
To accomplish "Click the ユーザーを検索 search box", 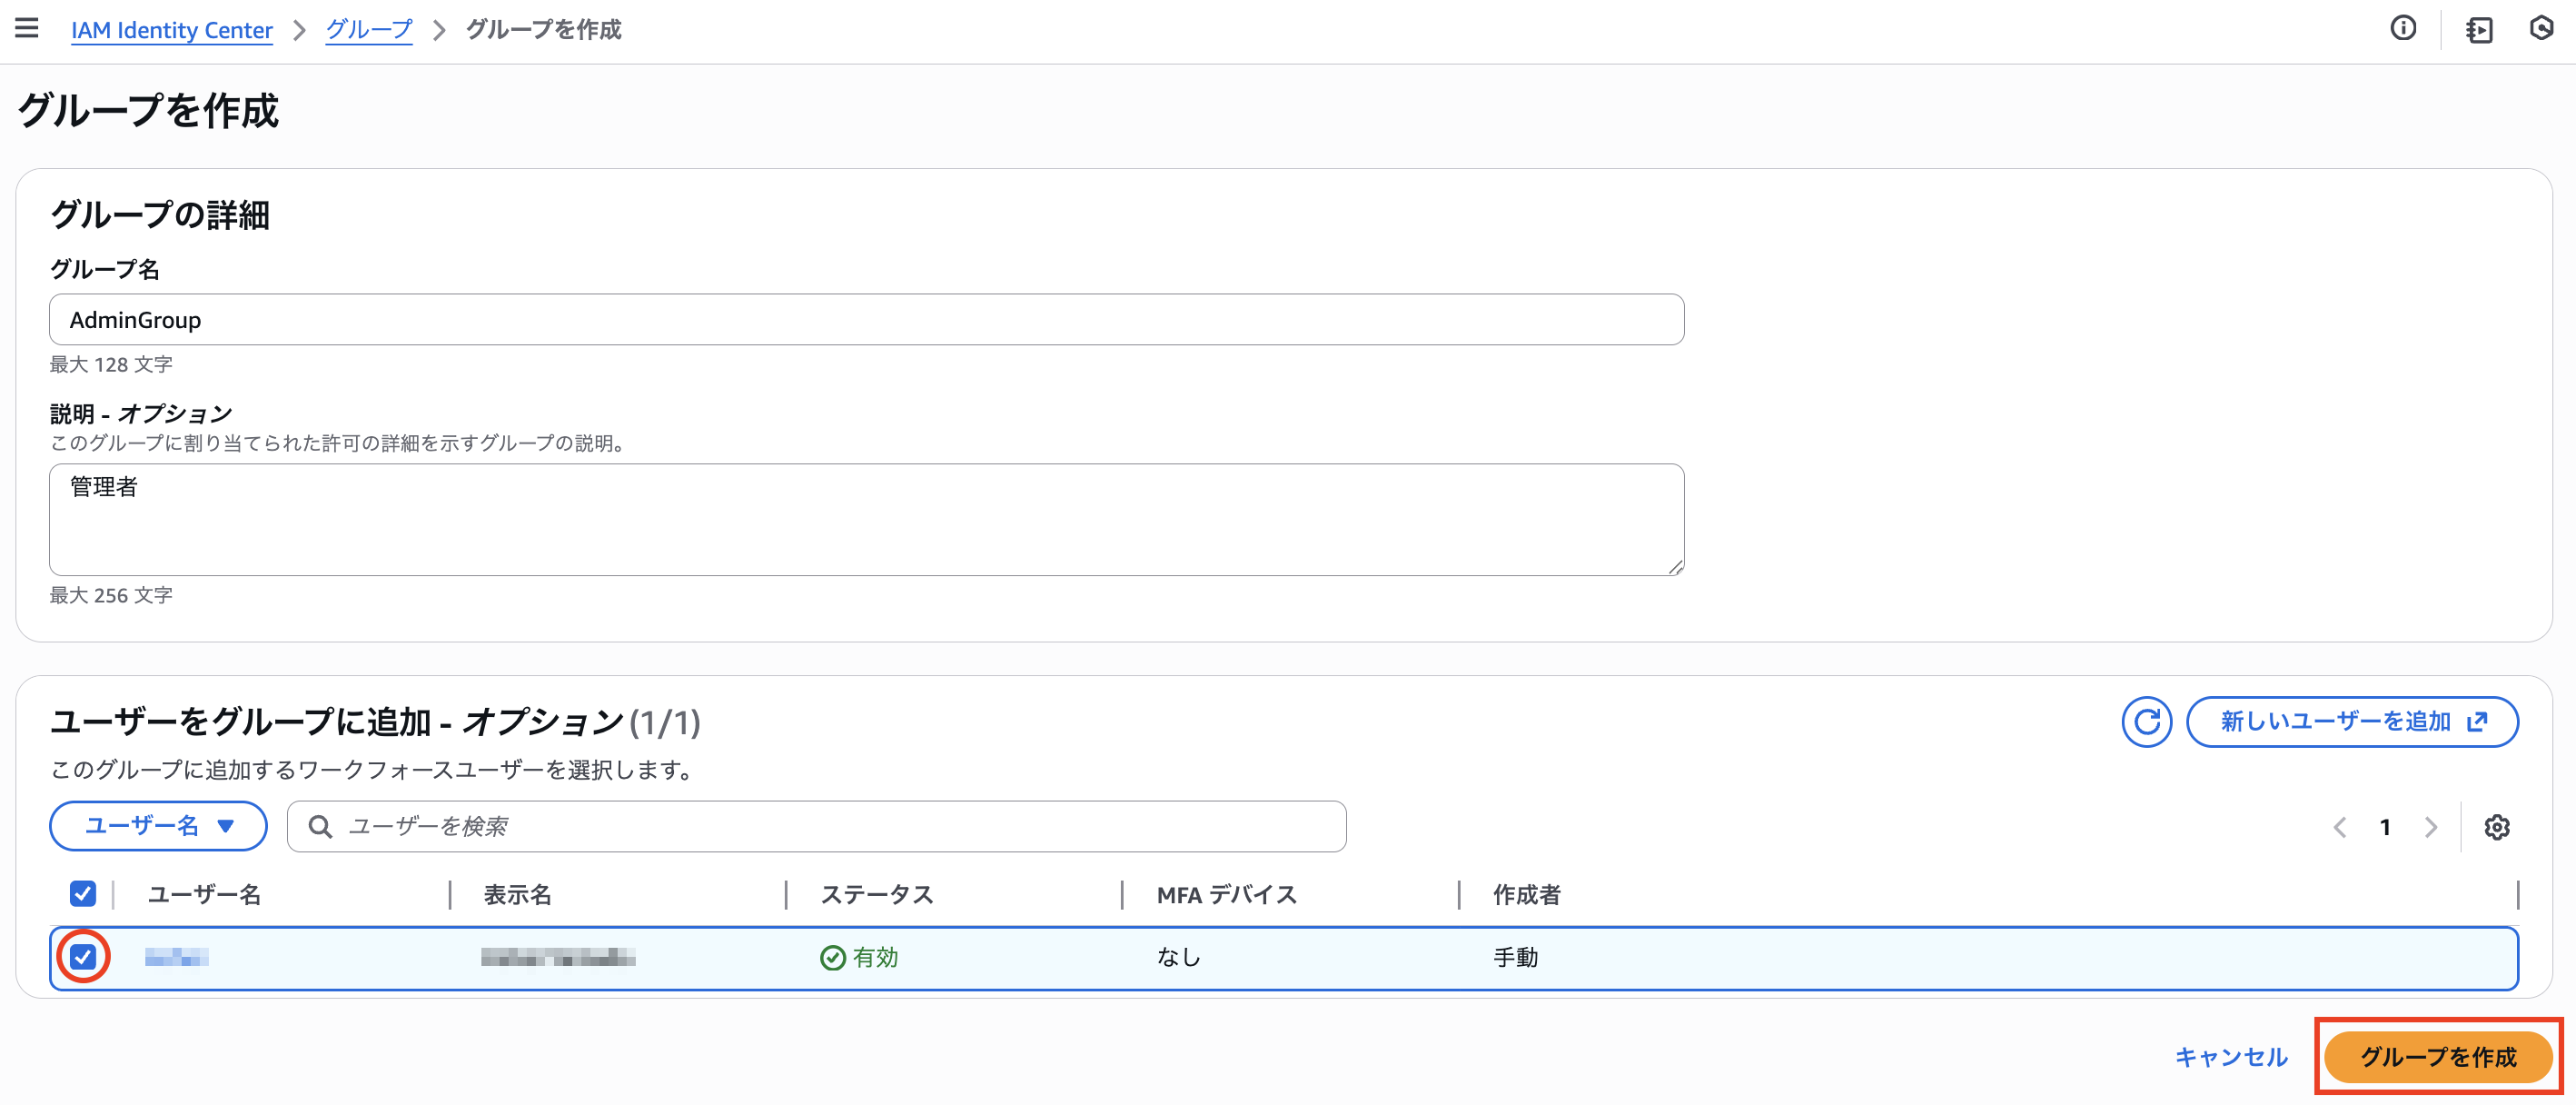I will 815,826.
